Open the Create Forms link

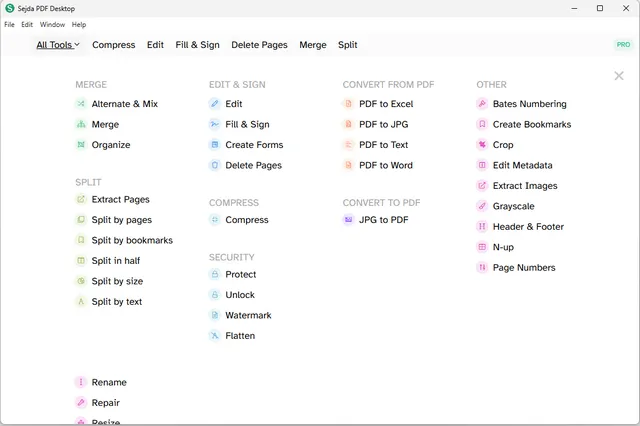tap(254, 144)
